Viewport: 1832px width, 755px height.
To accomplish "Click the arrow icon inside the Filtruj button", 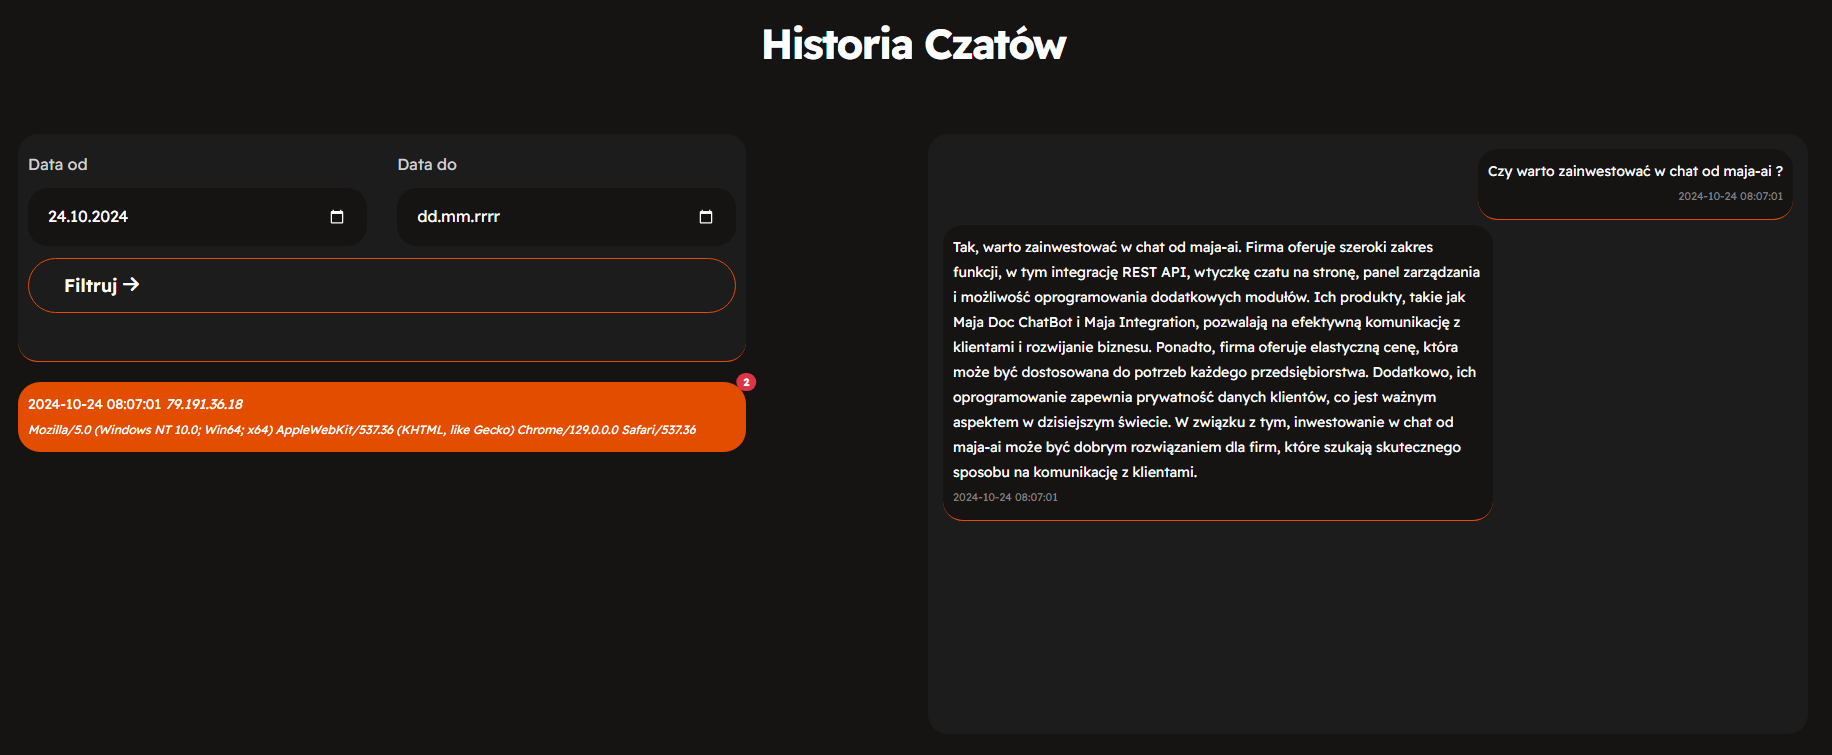I will click(x=131, y=285).
